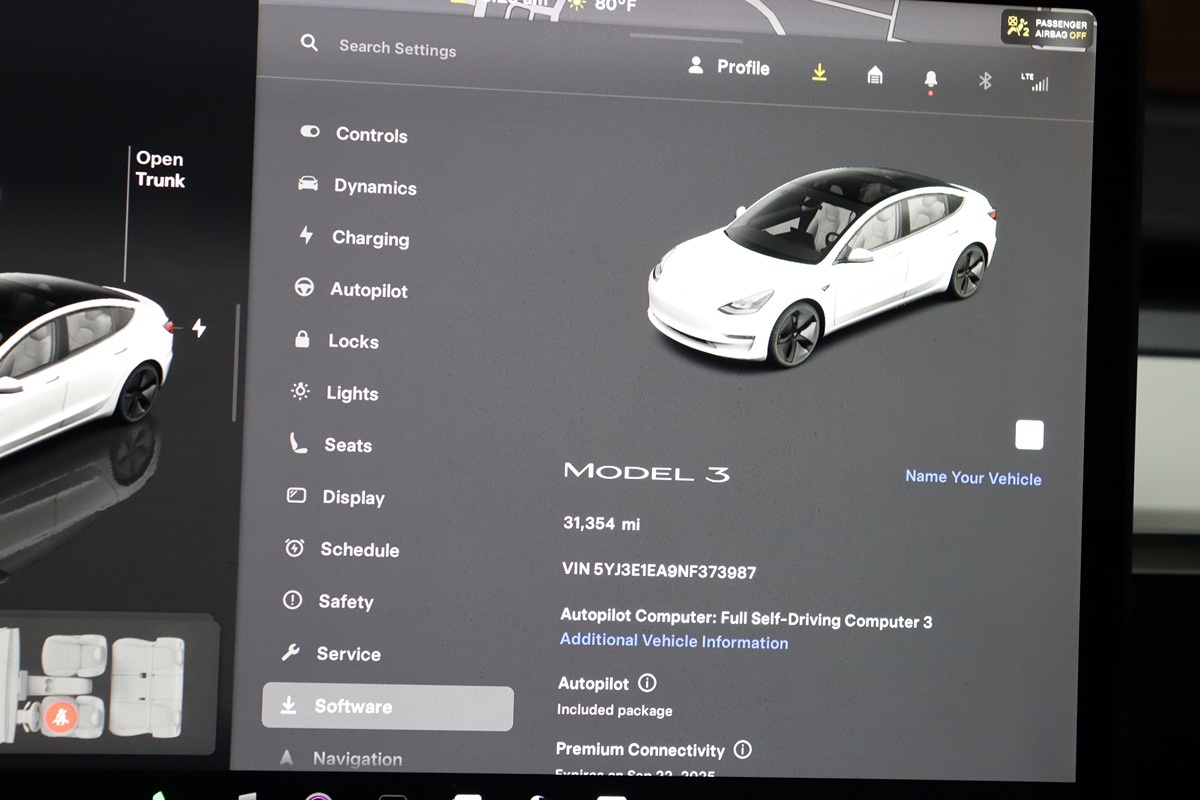This screenshot has height=800, width=1200.
Task: Show info for Autopilot package
Action: (647, 683)
